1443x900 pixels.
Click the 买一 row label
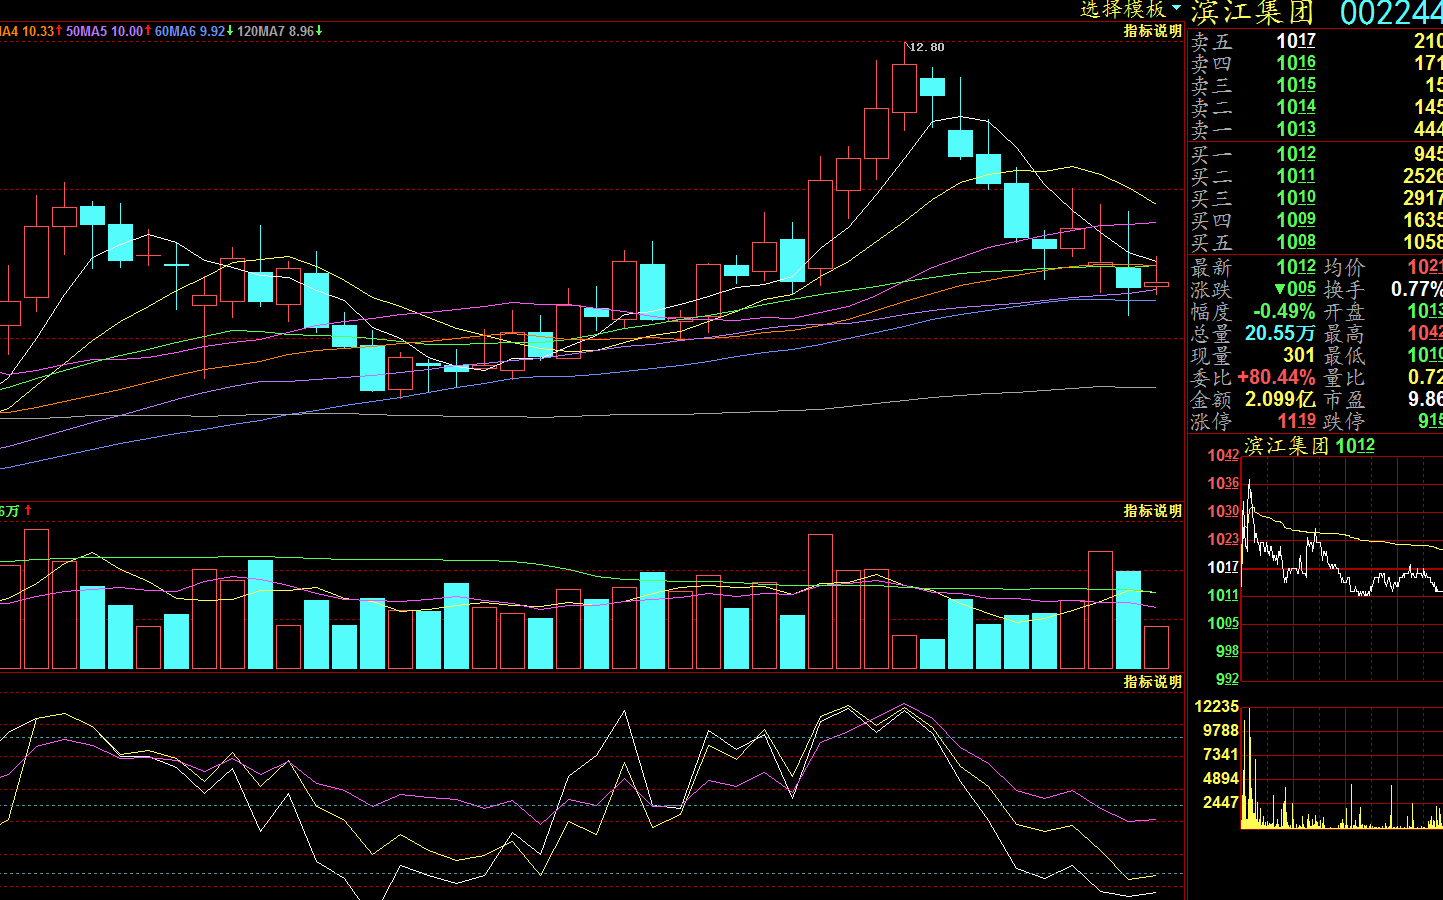[x=1211, y=154]
